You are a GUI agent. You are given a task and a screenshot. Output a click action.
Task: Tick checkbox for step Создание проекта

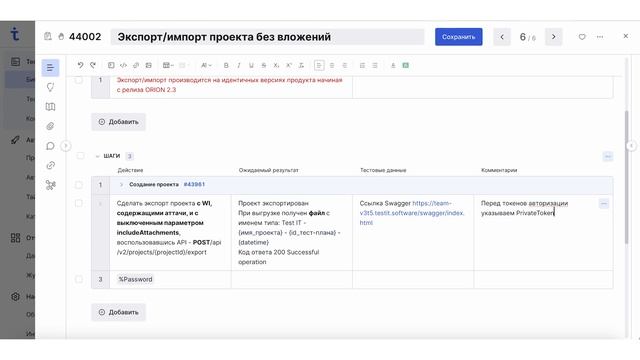pos(79,185)
